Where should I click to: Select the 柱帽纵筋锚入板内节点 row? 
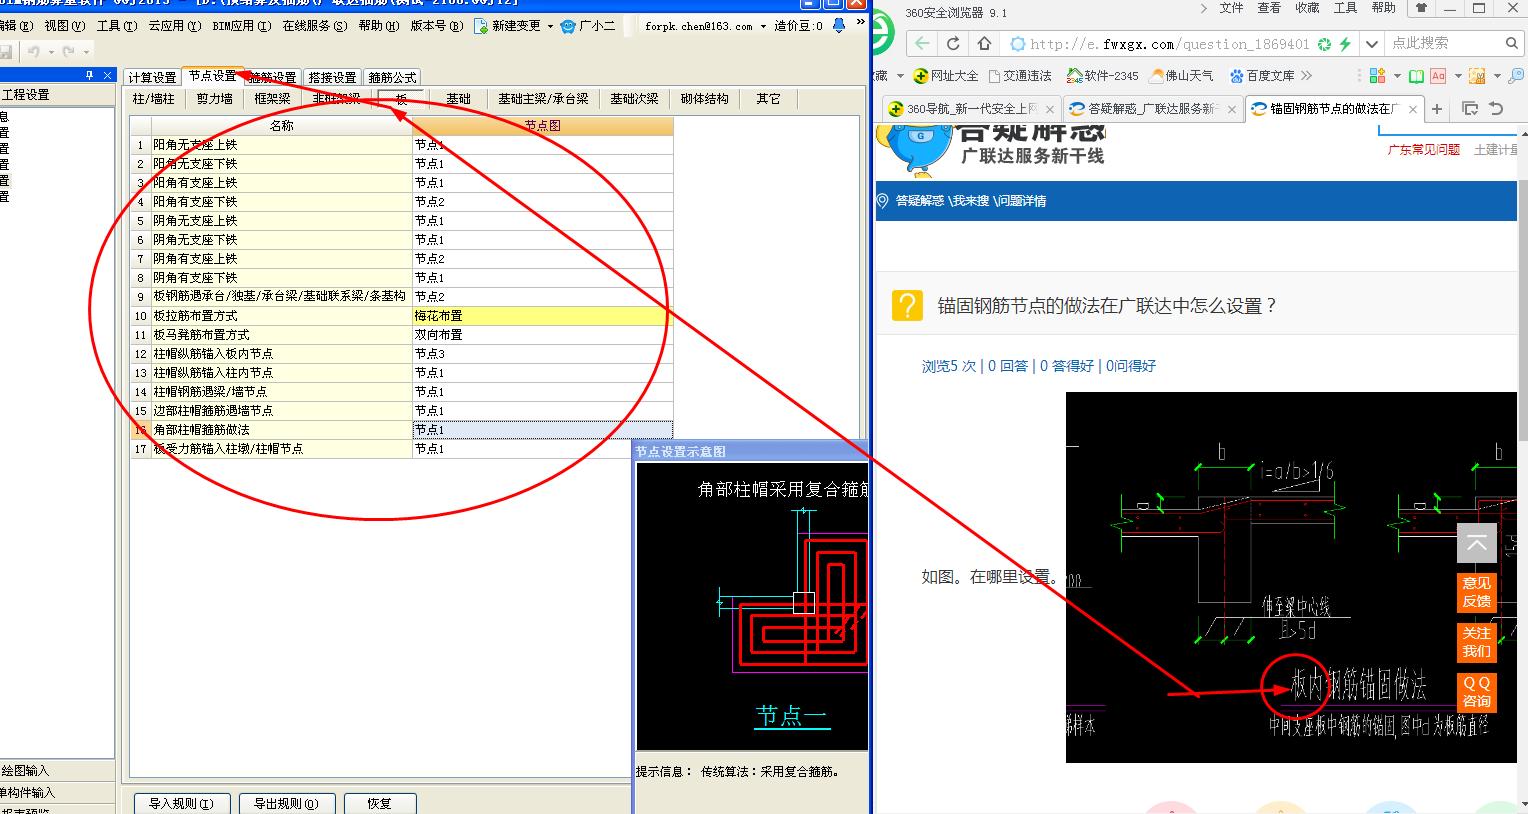click(x=401, y=354)
